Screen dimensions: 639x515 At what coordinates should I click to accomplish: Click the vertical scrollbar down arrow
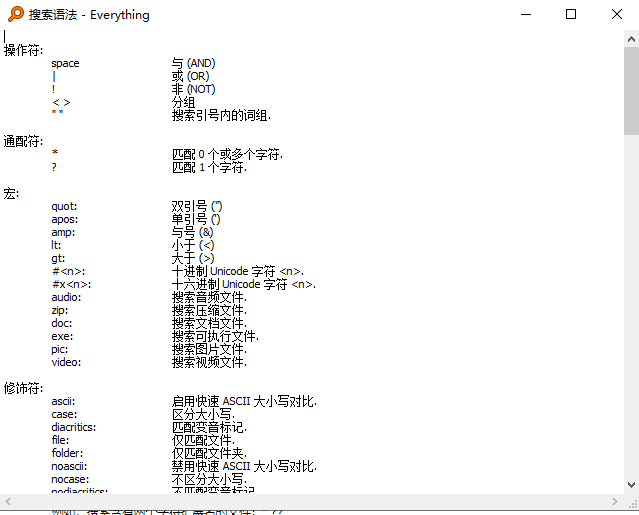pyautogui.click(x=631, y=485)
